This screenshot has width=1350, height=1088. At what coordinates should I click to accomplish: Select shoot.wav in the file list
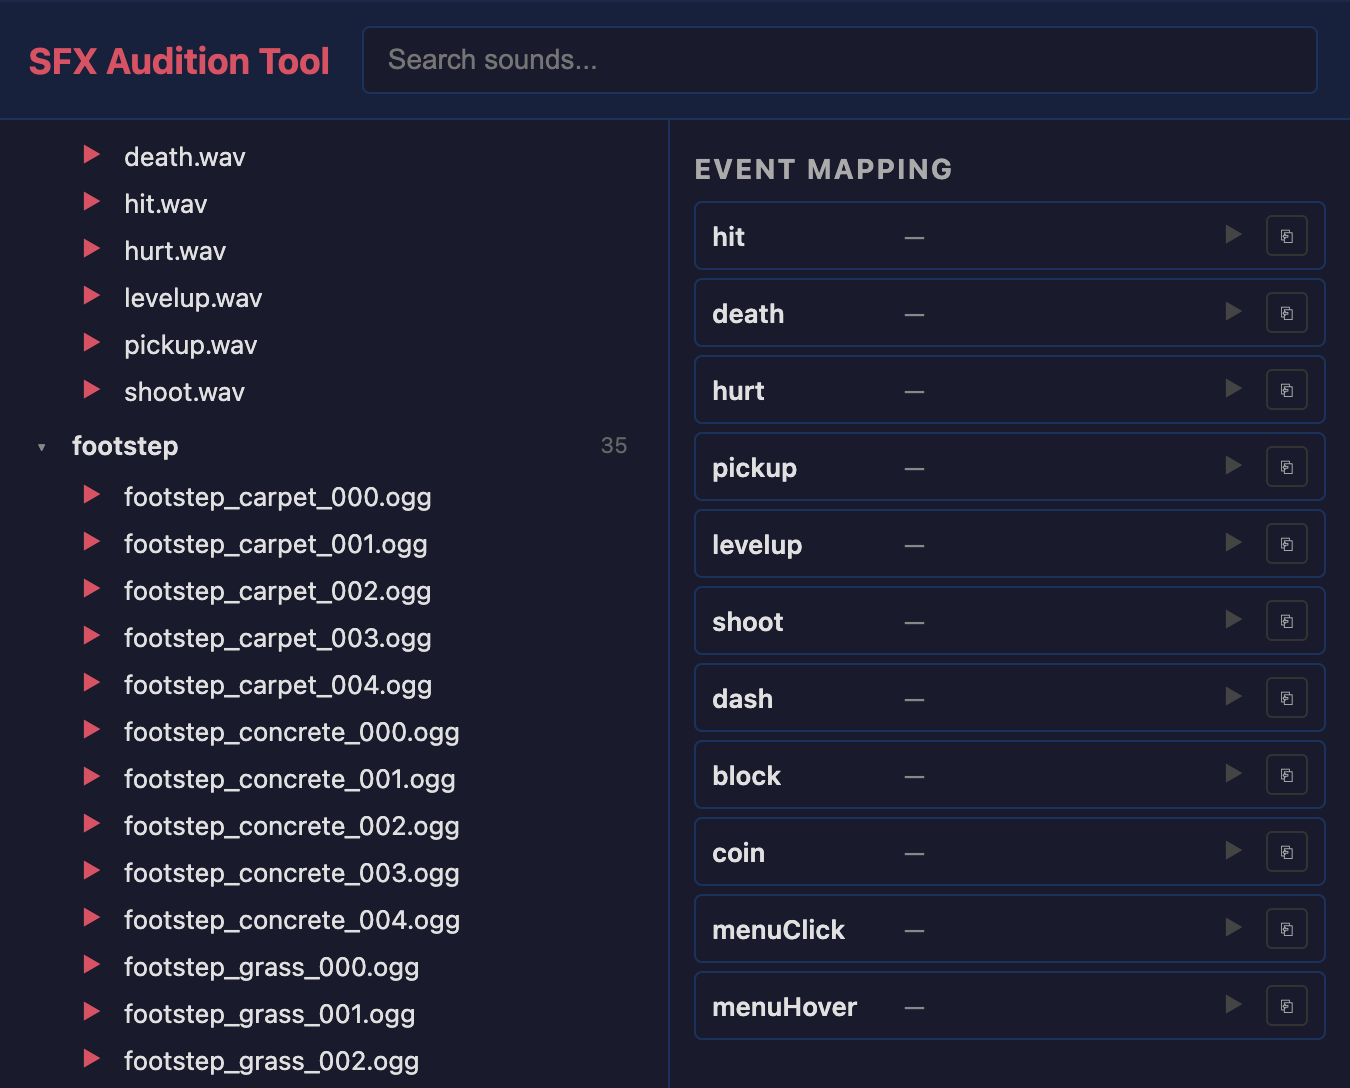pyautogui.click(x=184, y=392)
